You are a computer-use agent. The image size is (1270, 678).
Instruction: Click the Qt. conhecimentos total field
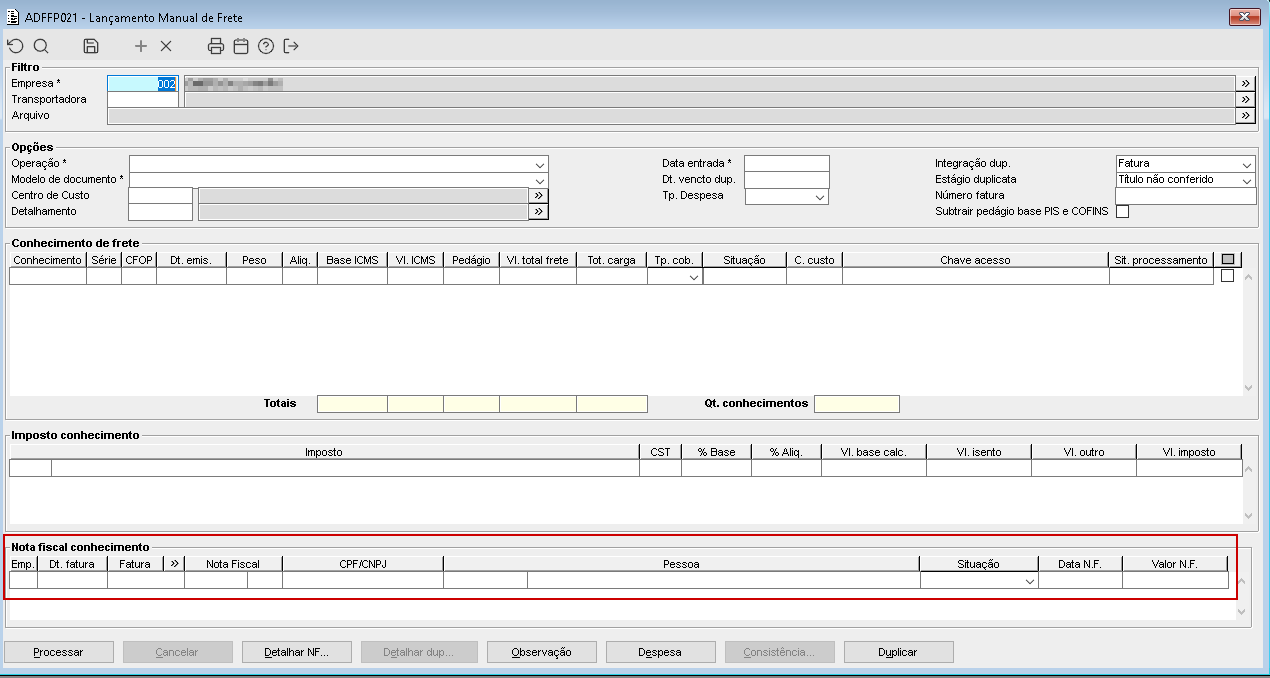tap(856, 404)
